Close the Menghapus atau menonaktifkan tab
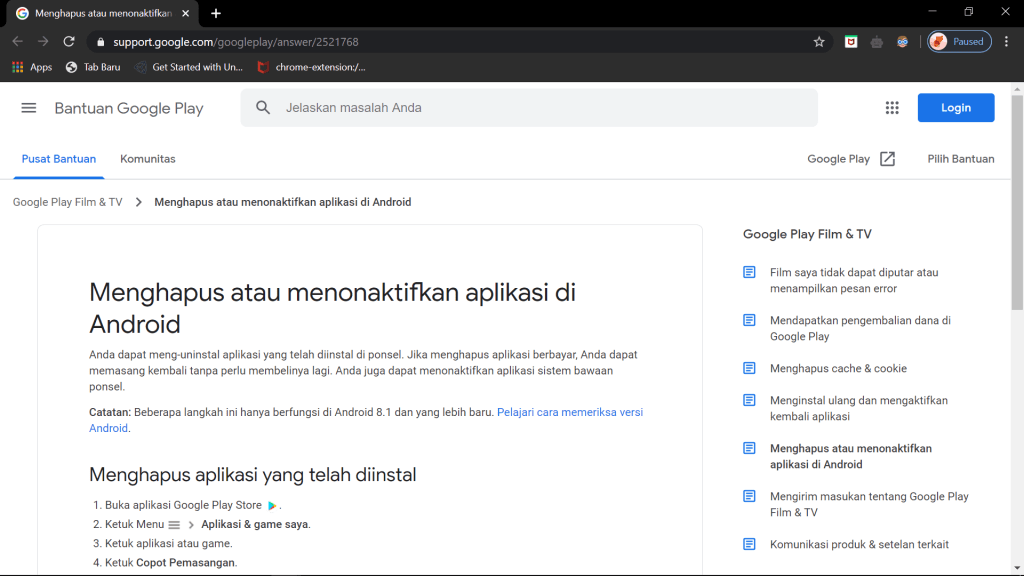Image resolution: width=1024 pixels, height=576 pixels. click(x=185, y=13)
